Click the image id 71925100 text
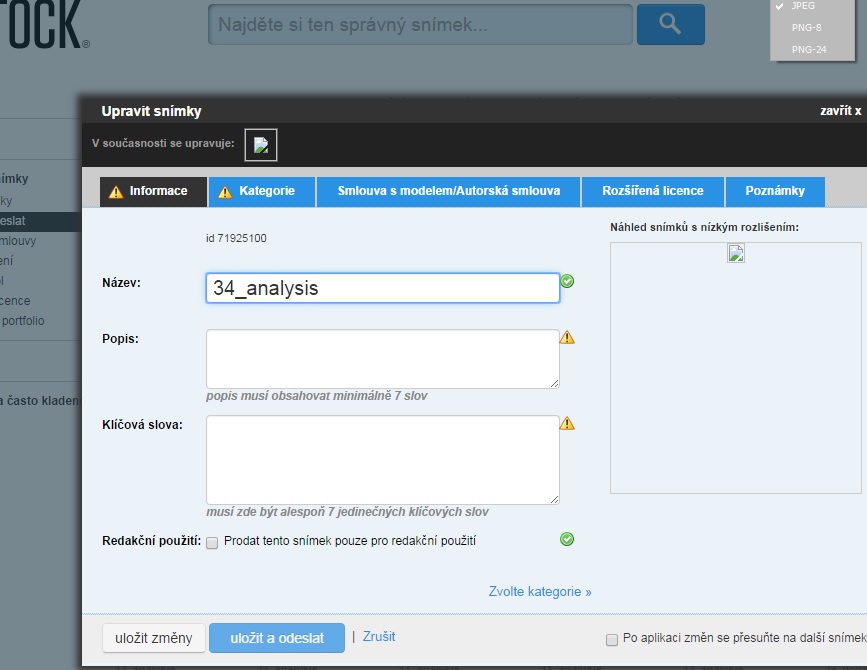Screen dimensions: 867x670 click(x=236, y=238)
